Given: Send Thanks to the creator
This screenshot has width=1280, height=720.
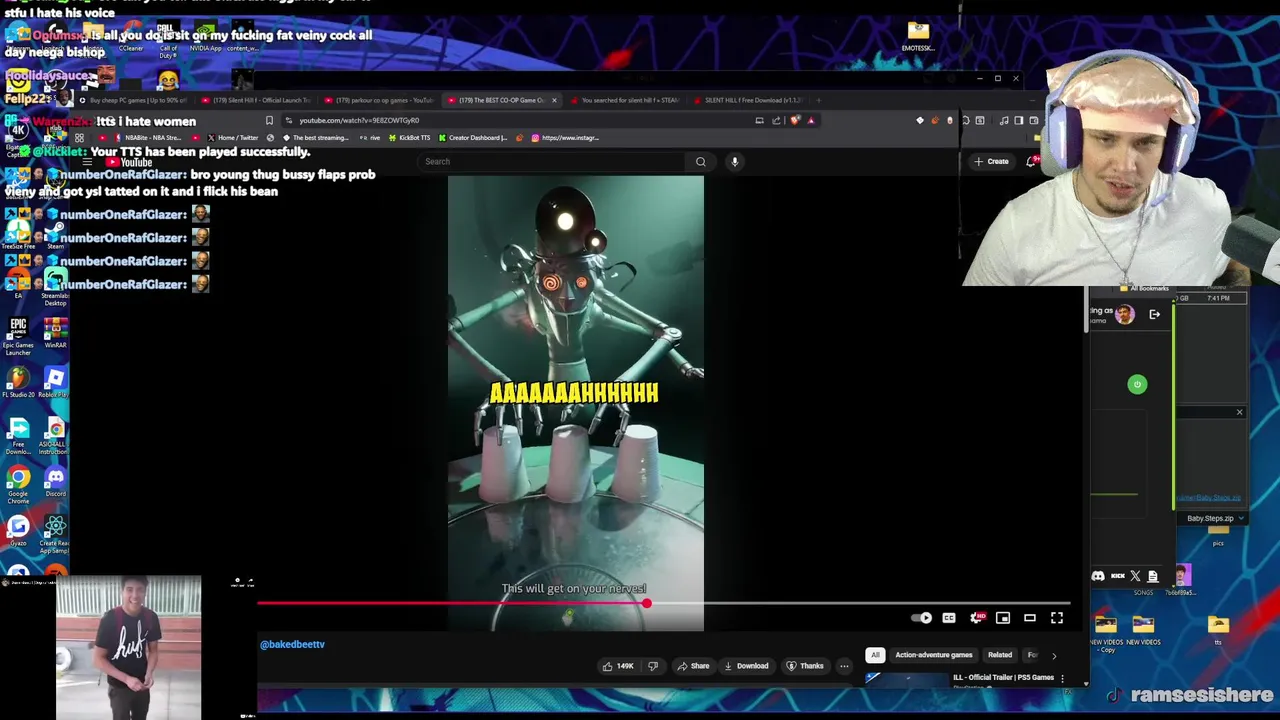Looking at the screenshot, I should pyautogui.click(x=805, y=666).
